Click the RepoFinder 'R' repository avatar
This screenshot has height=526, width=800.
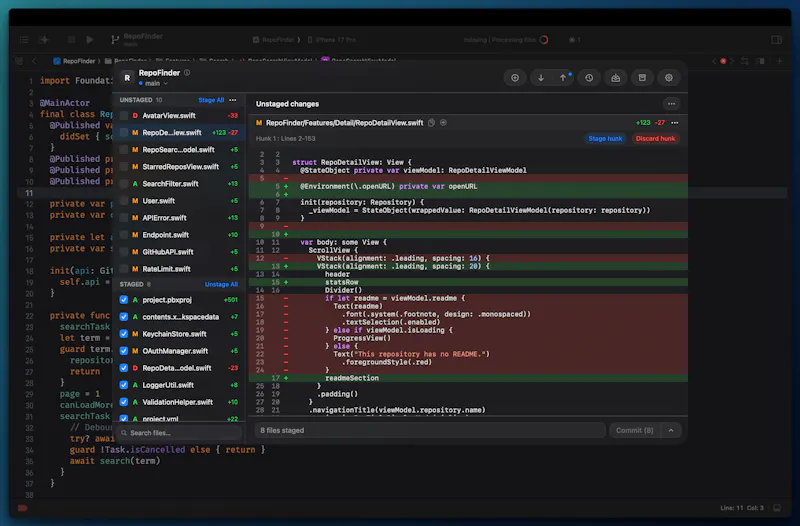point(127,78)
